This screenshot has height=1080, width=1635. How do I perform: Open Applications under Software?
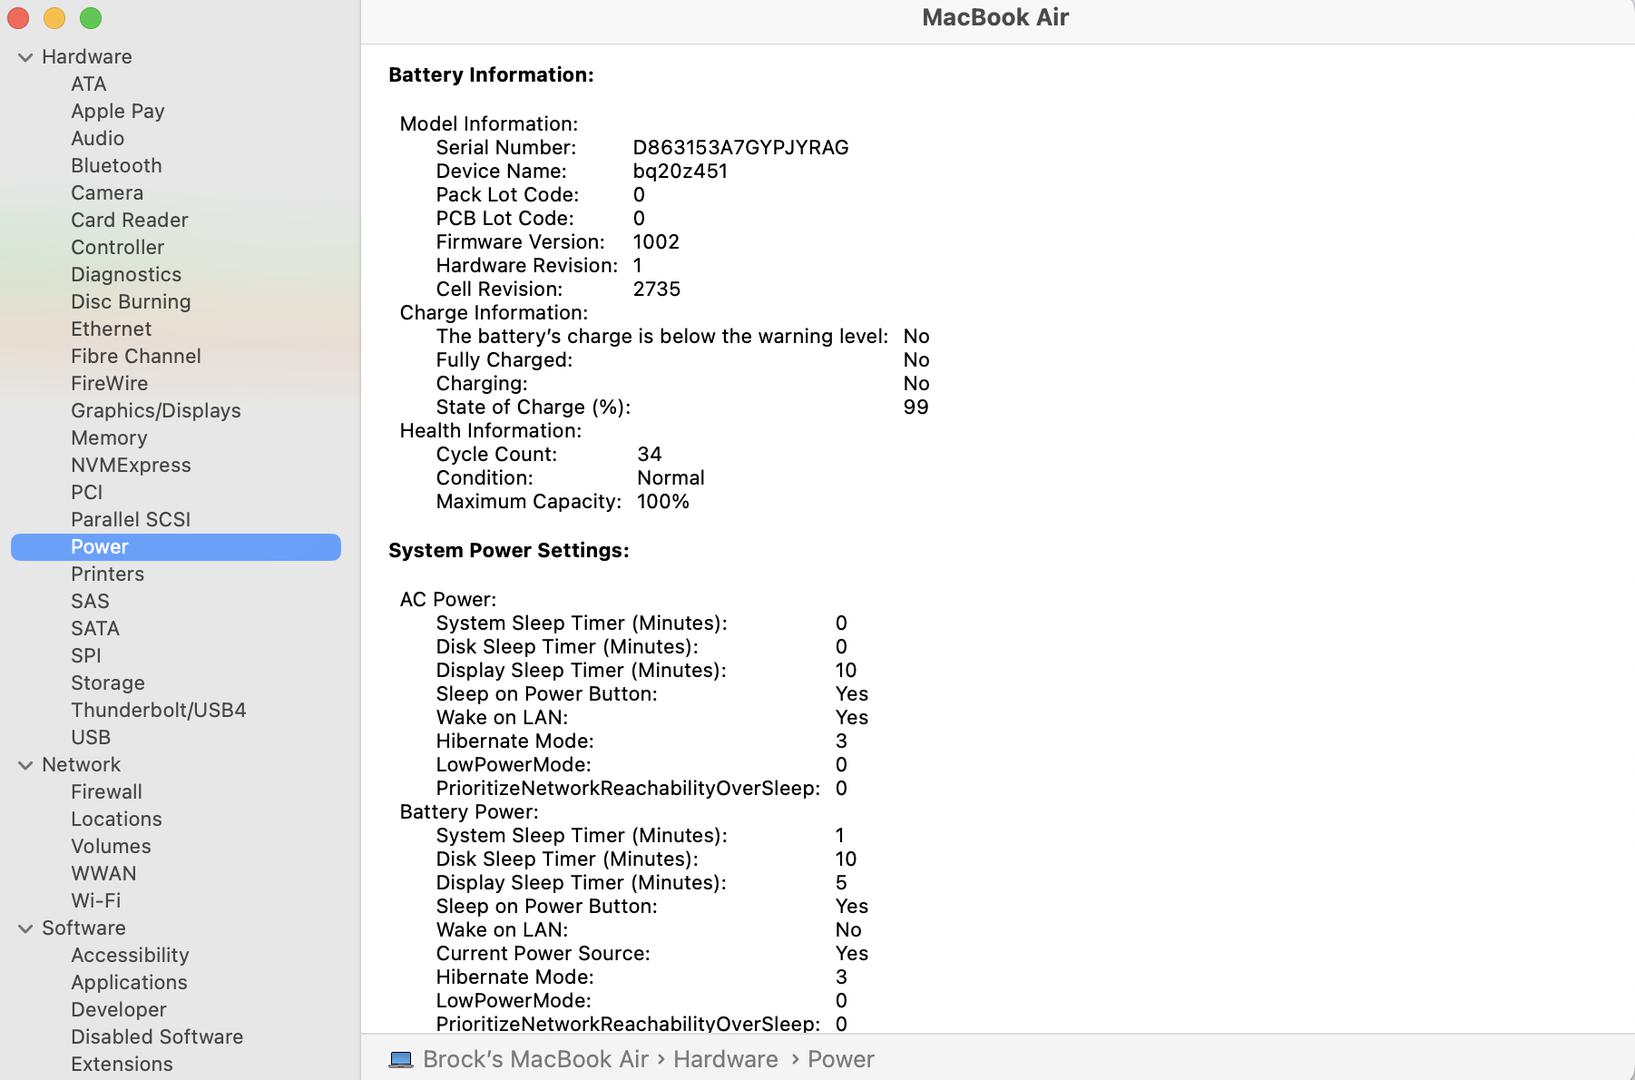coord(129,983)
